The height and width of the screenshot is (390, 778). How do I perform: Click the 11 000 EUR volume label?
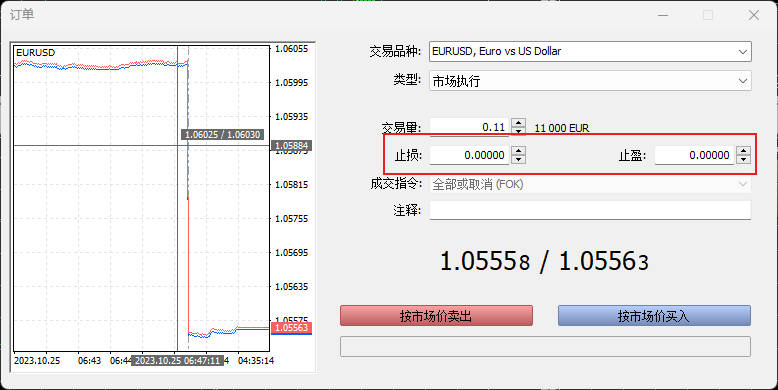point(562,128)
